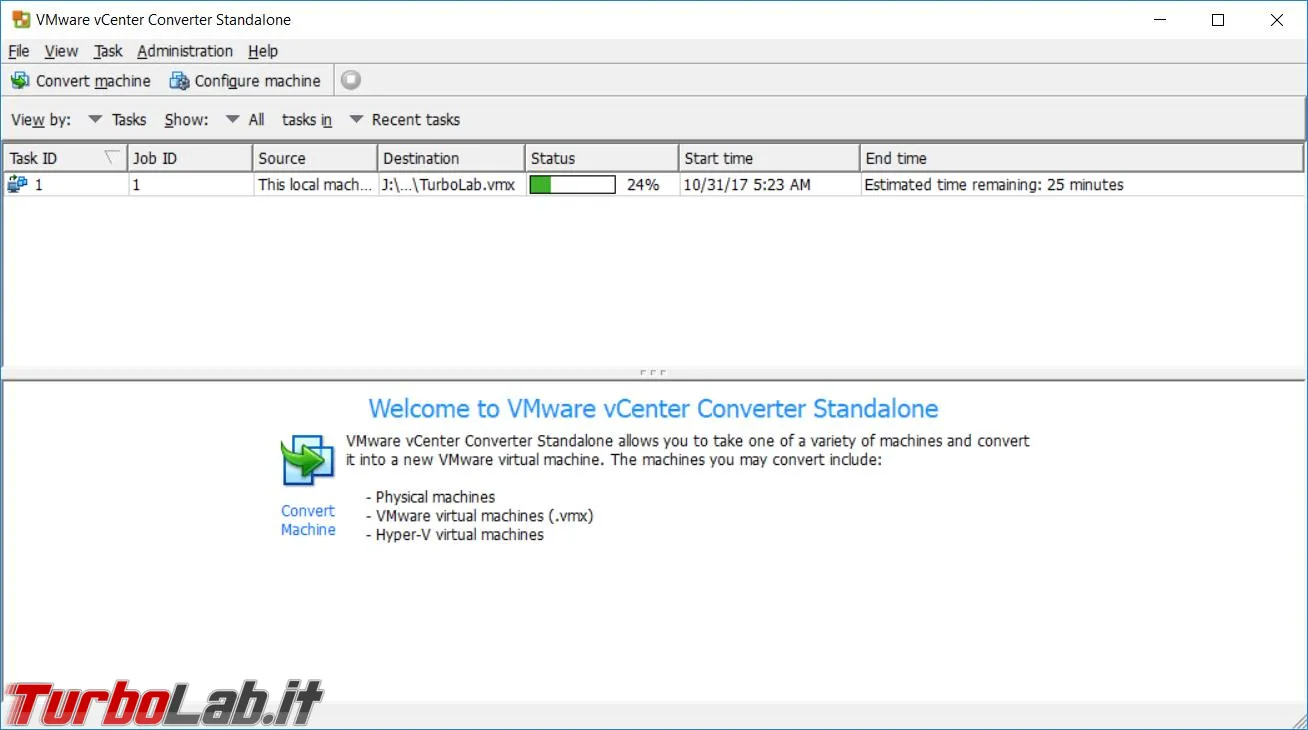Sort by the Job ID column header
This screenshot has height=730, width=1308.
click(190, 158)
